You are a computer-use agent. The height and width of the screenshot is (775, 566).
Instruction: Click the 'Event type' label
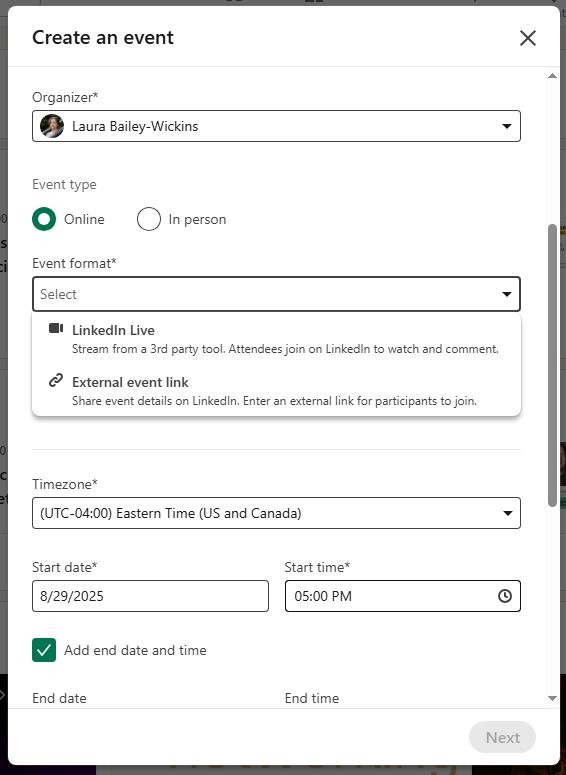(64, 184)
